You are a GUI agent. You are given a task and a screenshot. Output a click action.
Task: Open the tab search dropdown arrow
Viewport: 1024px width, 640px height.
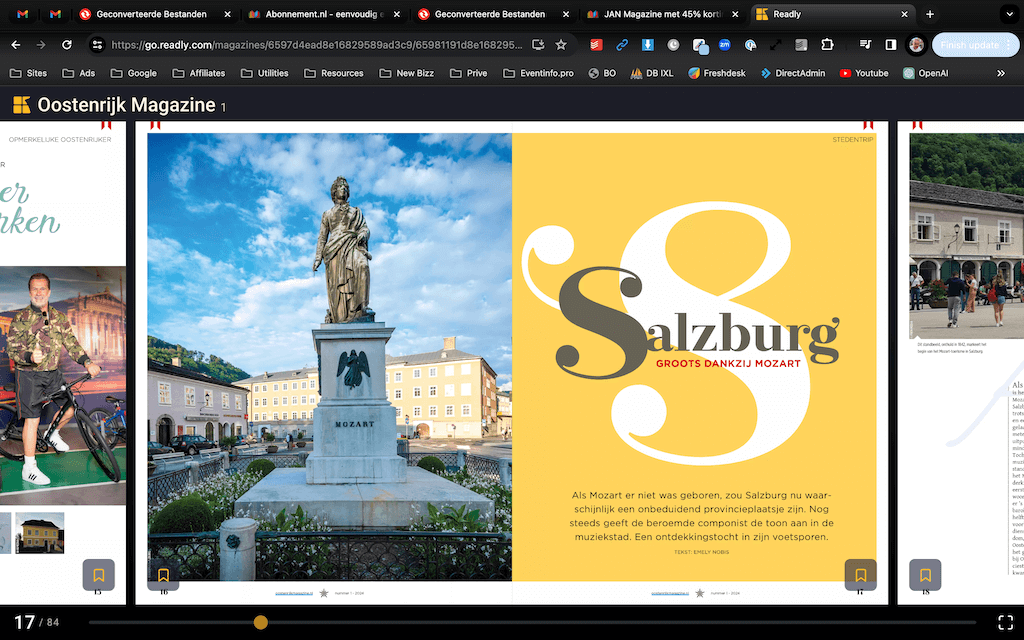pyautogui.click(x=1010, y=14)
